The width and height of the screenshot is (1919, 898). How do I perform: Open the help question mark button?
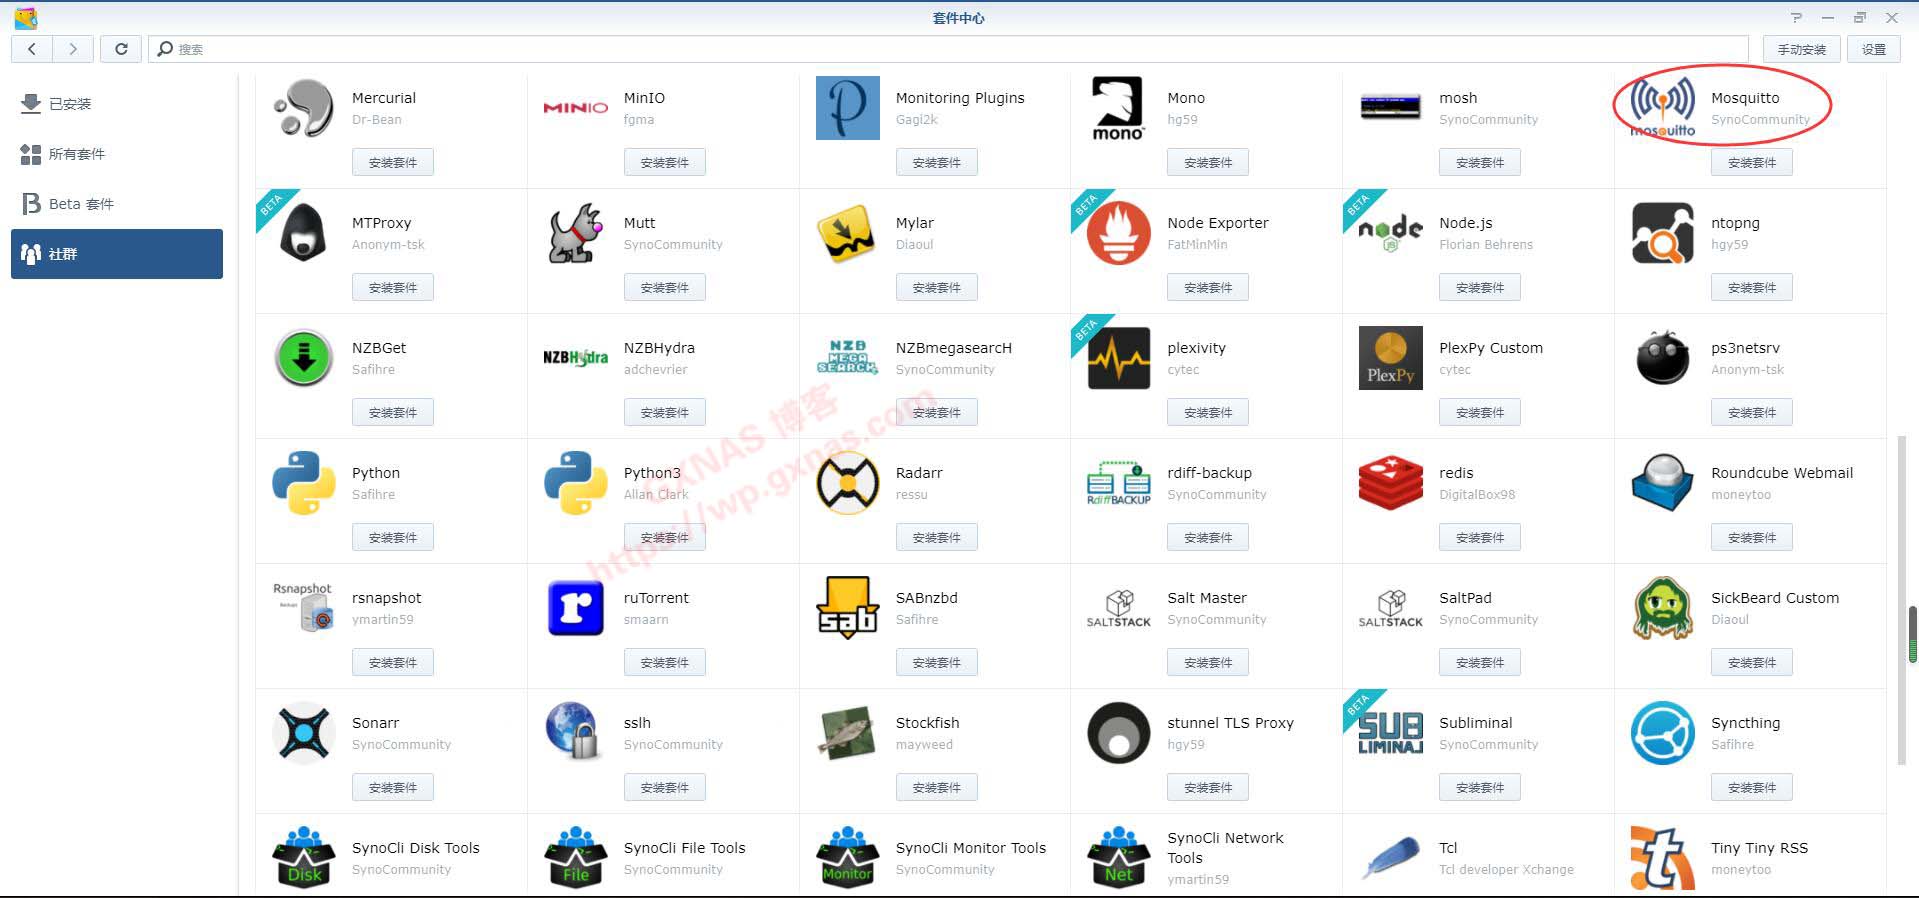click(x=1796, y=17)
